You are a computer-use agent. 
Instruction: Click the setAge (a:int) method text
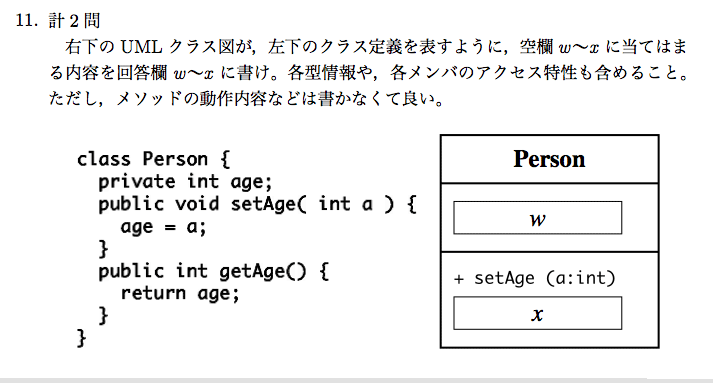(544, 278)
